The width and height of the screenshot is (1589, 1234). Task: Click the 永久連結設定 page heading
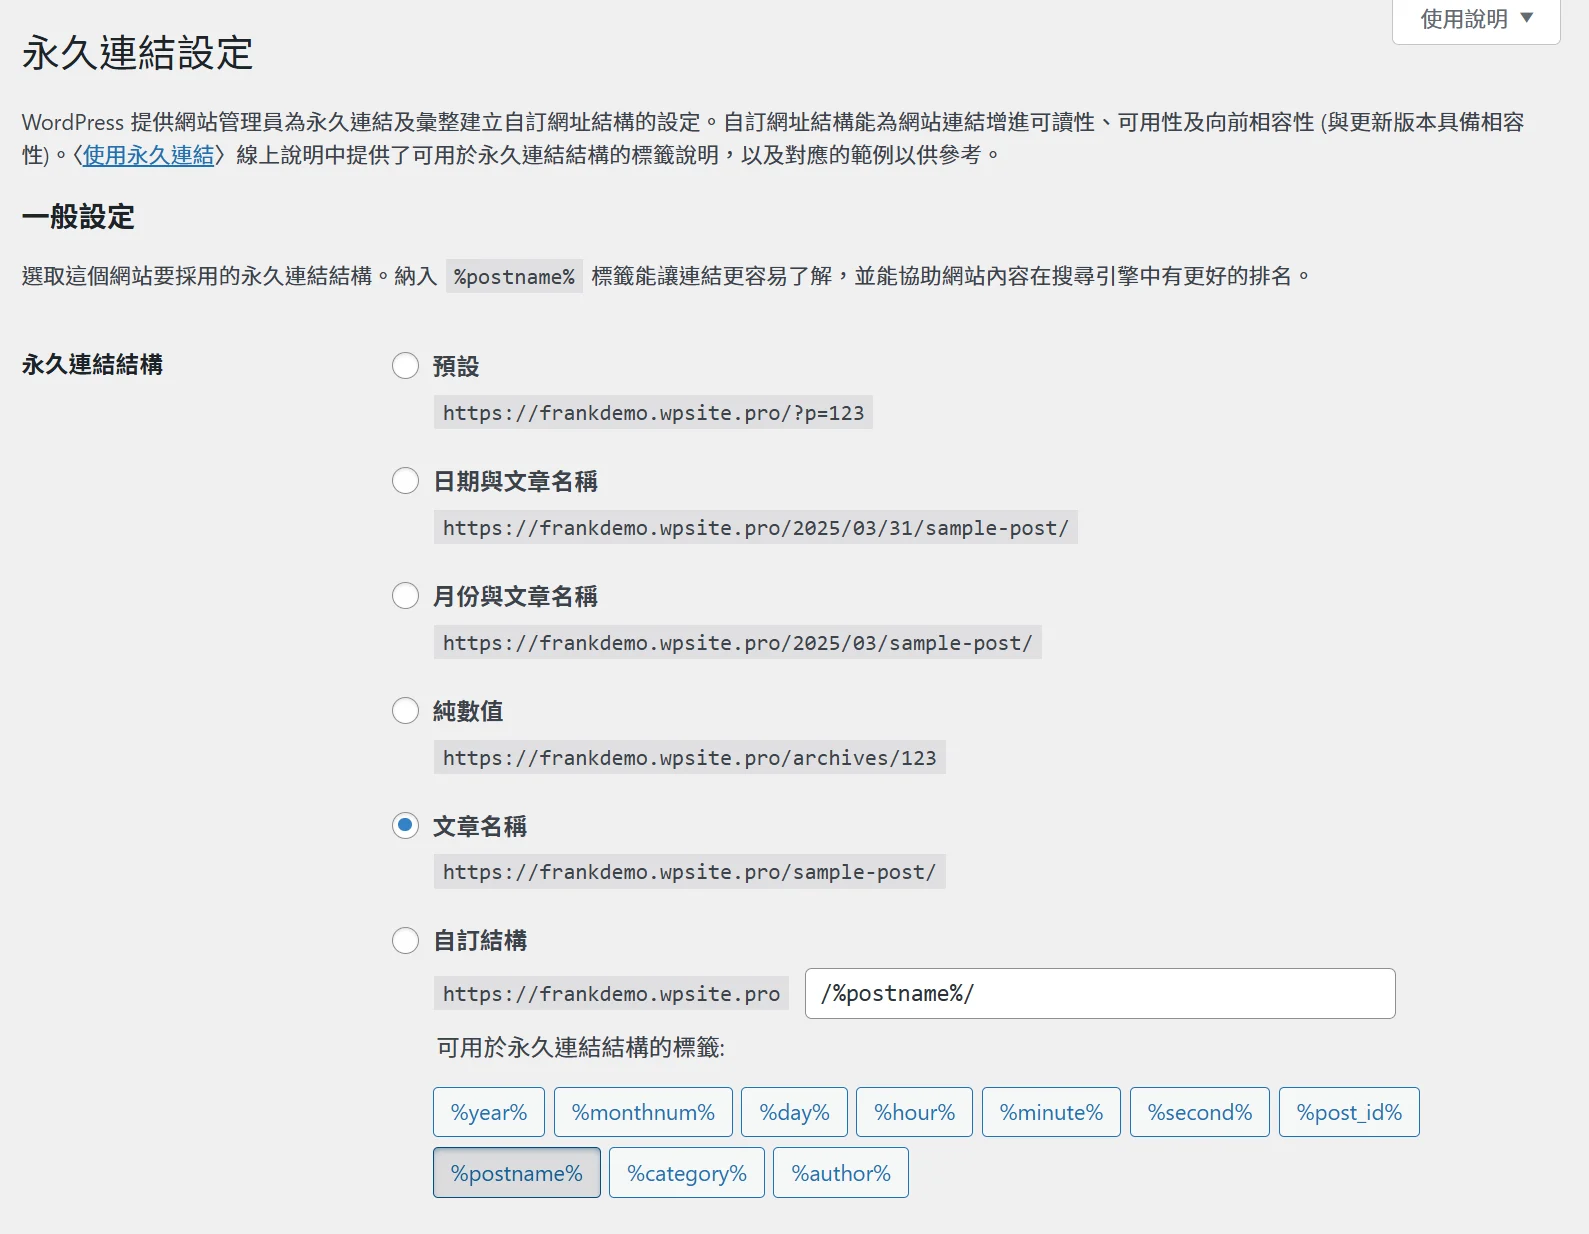138,53
